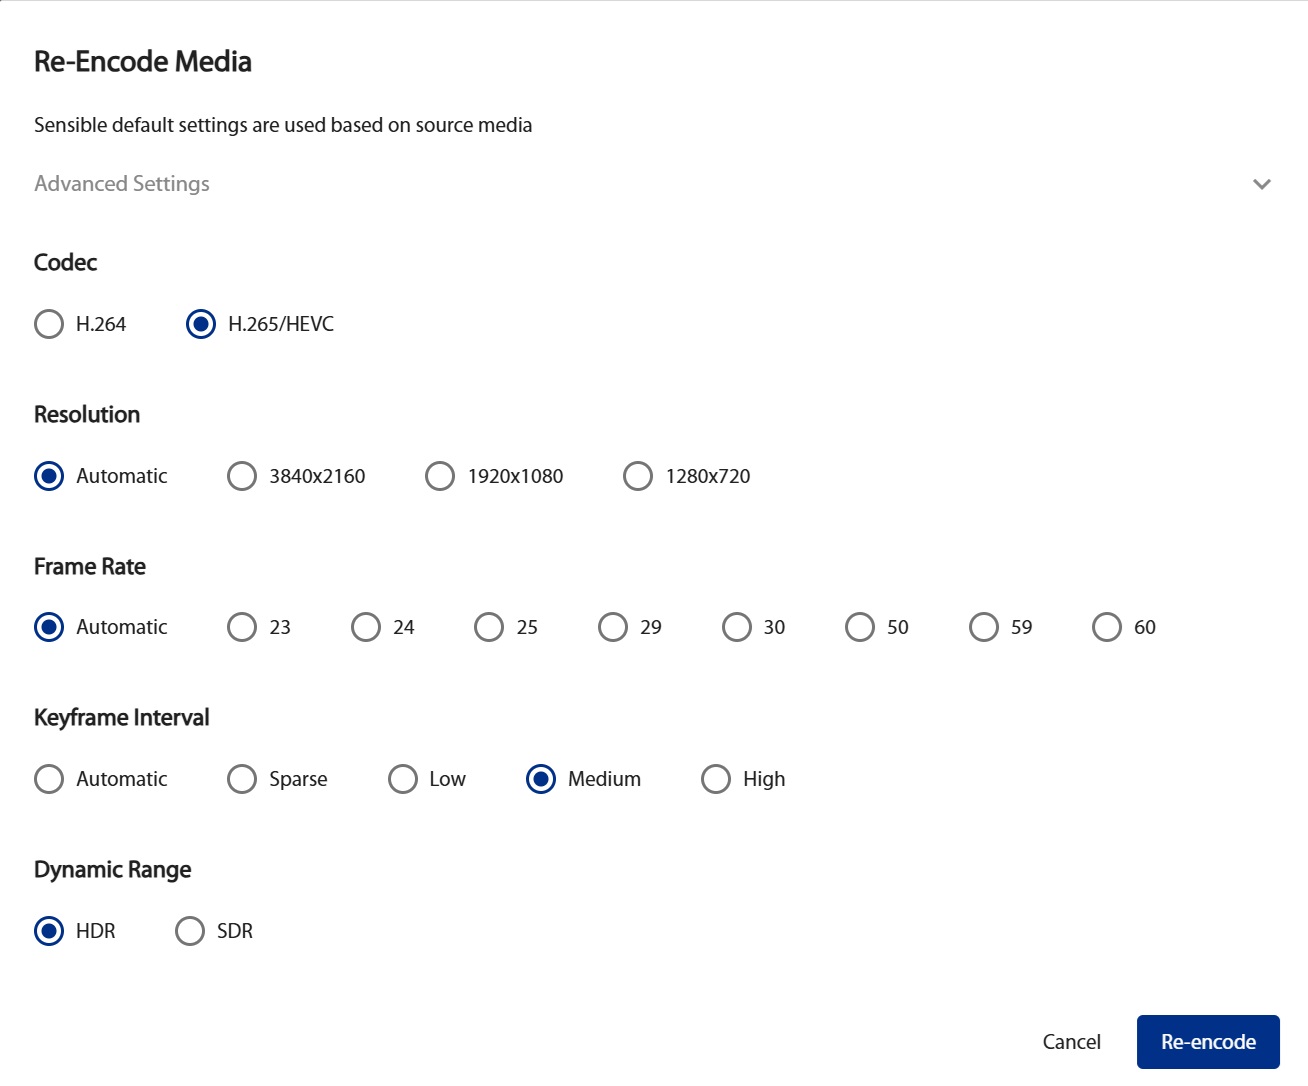This screenshot has width=1308, height=1086.
Task: Click the Advanced Settings label
Action: point(122,184)
